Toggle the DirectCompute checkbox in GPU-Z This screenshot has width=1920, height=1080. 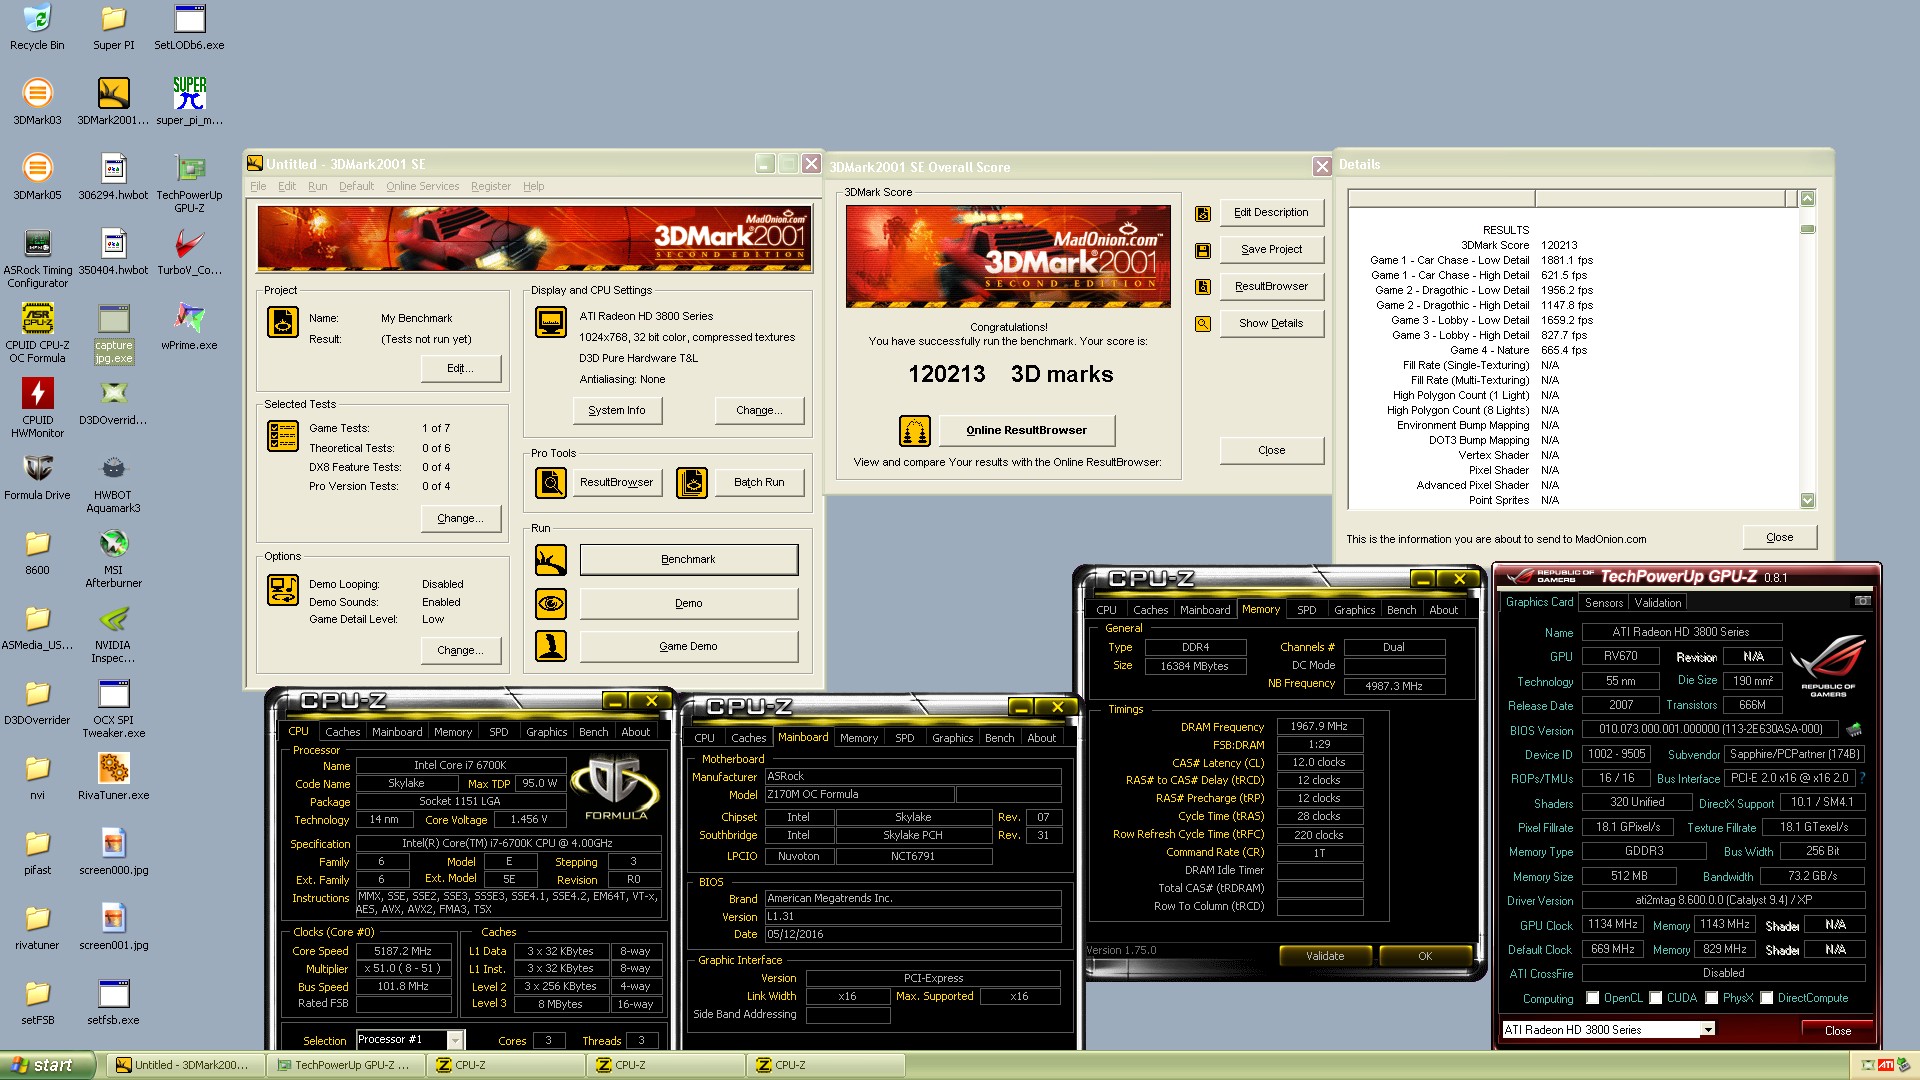point(1767,998)
